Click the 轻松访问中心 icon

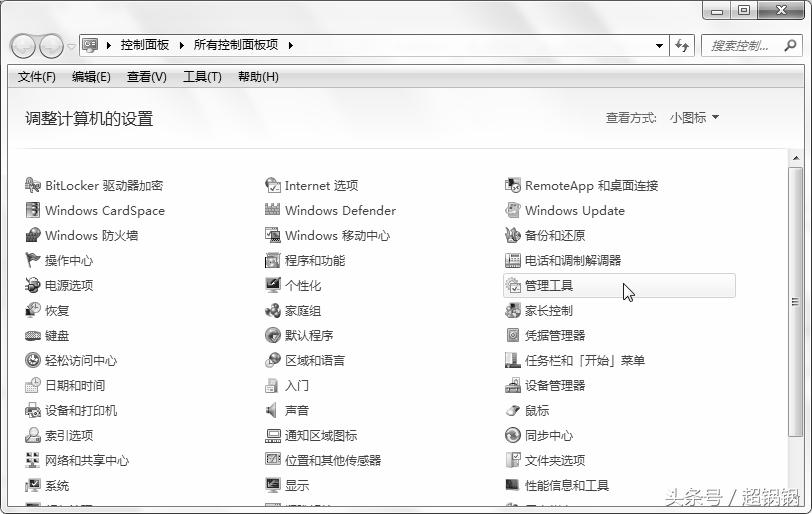coord(33,360)
